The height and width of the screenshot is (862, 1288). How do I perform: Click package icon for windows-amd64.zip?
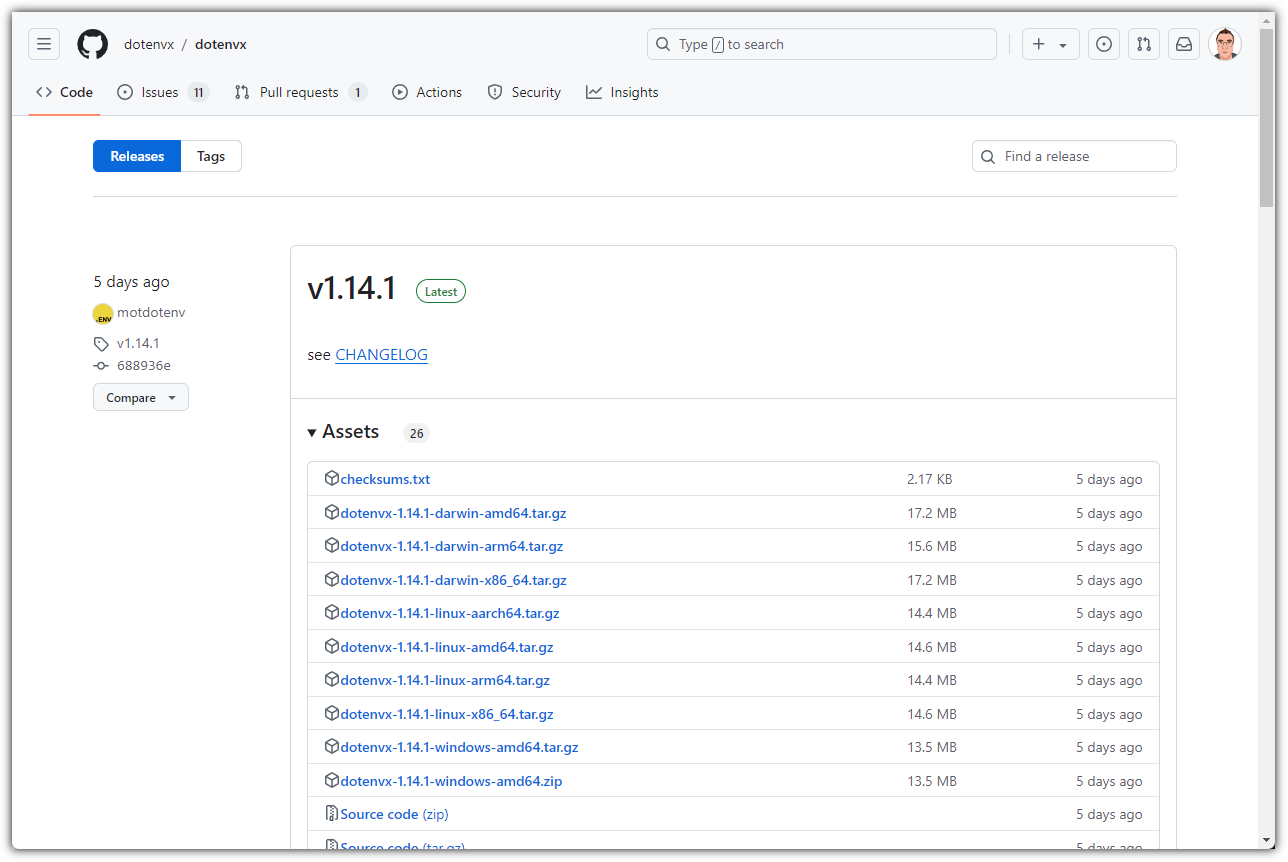coord(332,780)
